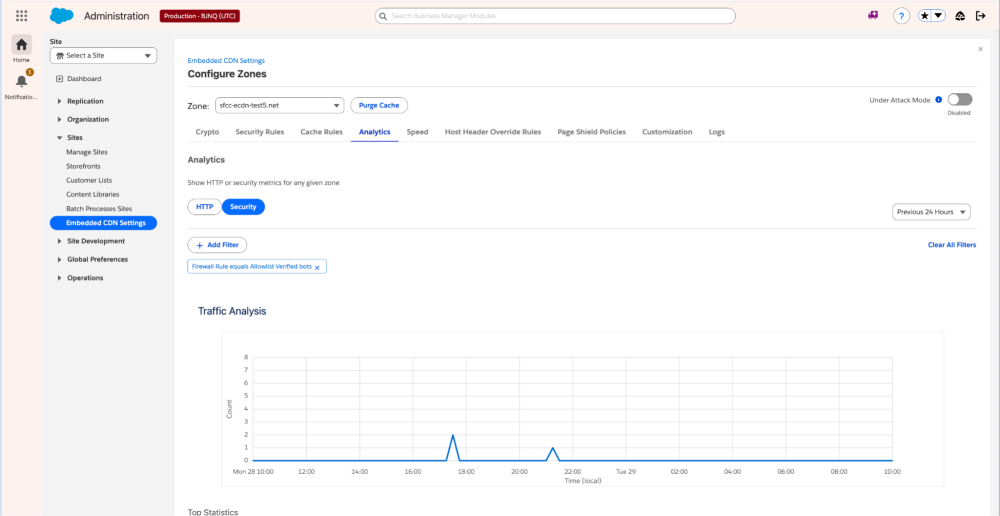Screen dimensions: 1000x516
Task: Click the chart peak near 21:00
Action: pyautogui.click(x=552, y=448)
